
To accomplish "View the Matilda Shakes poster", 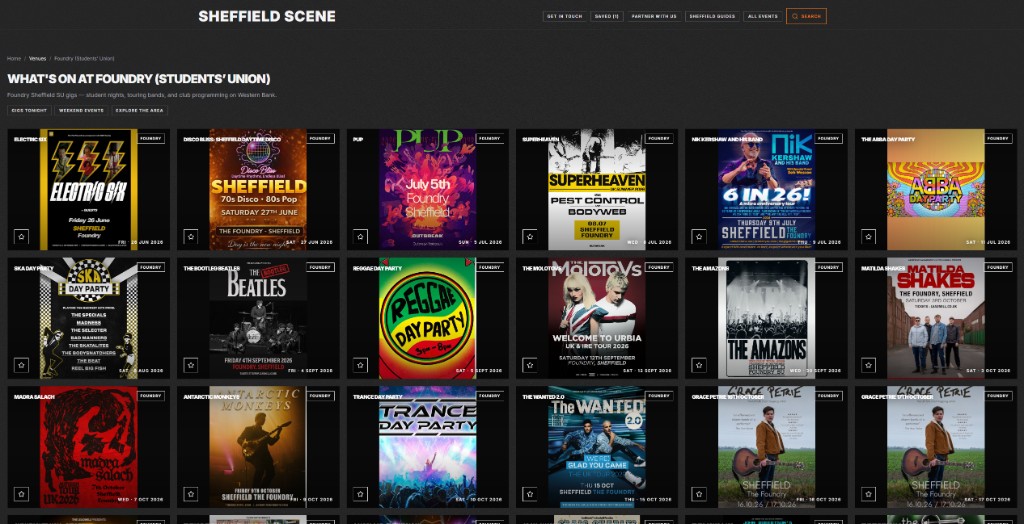I will point(936,318).
